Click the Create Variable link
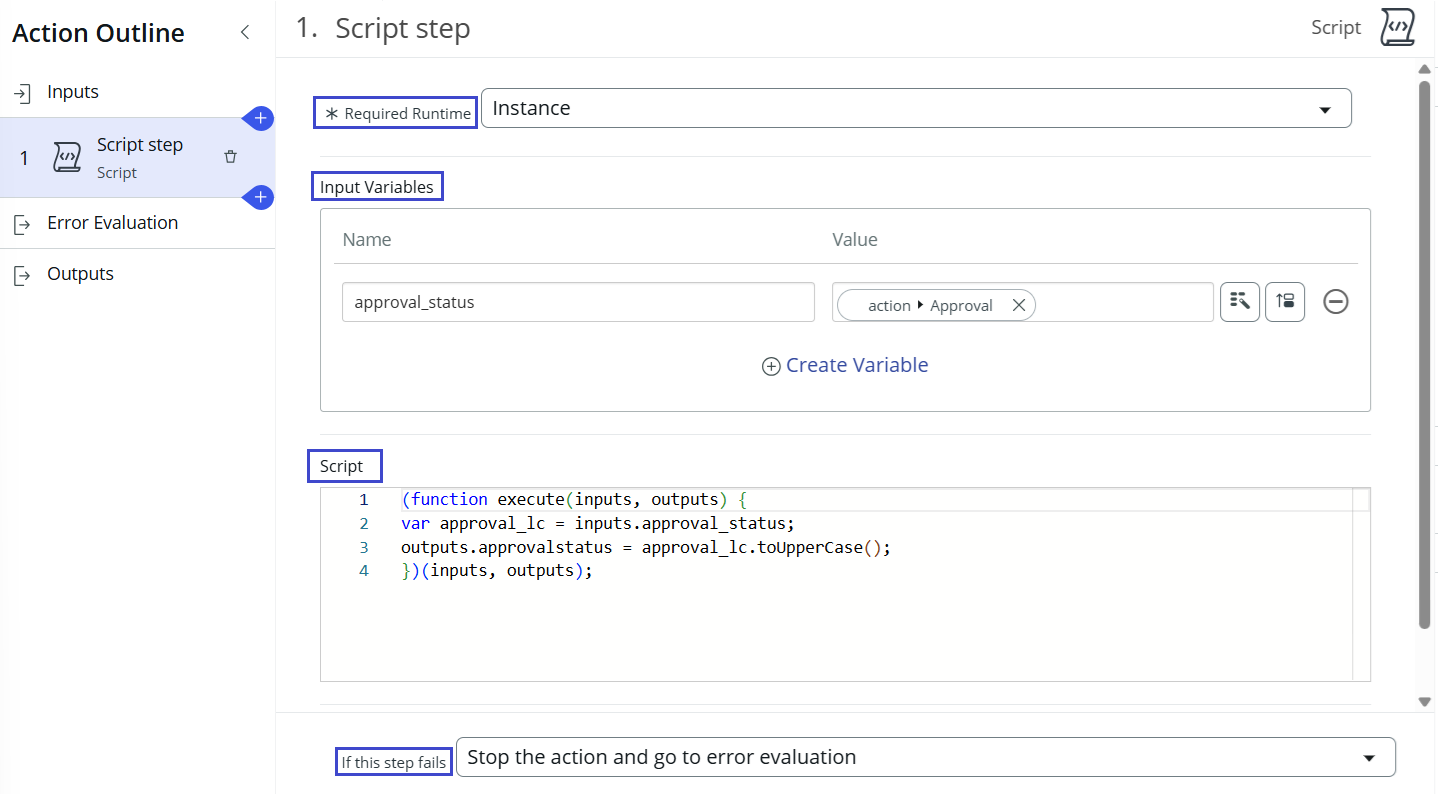The height and width of the screenshot is (794, 1438). coord(845,366)
